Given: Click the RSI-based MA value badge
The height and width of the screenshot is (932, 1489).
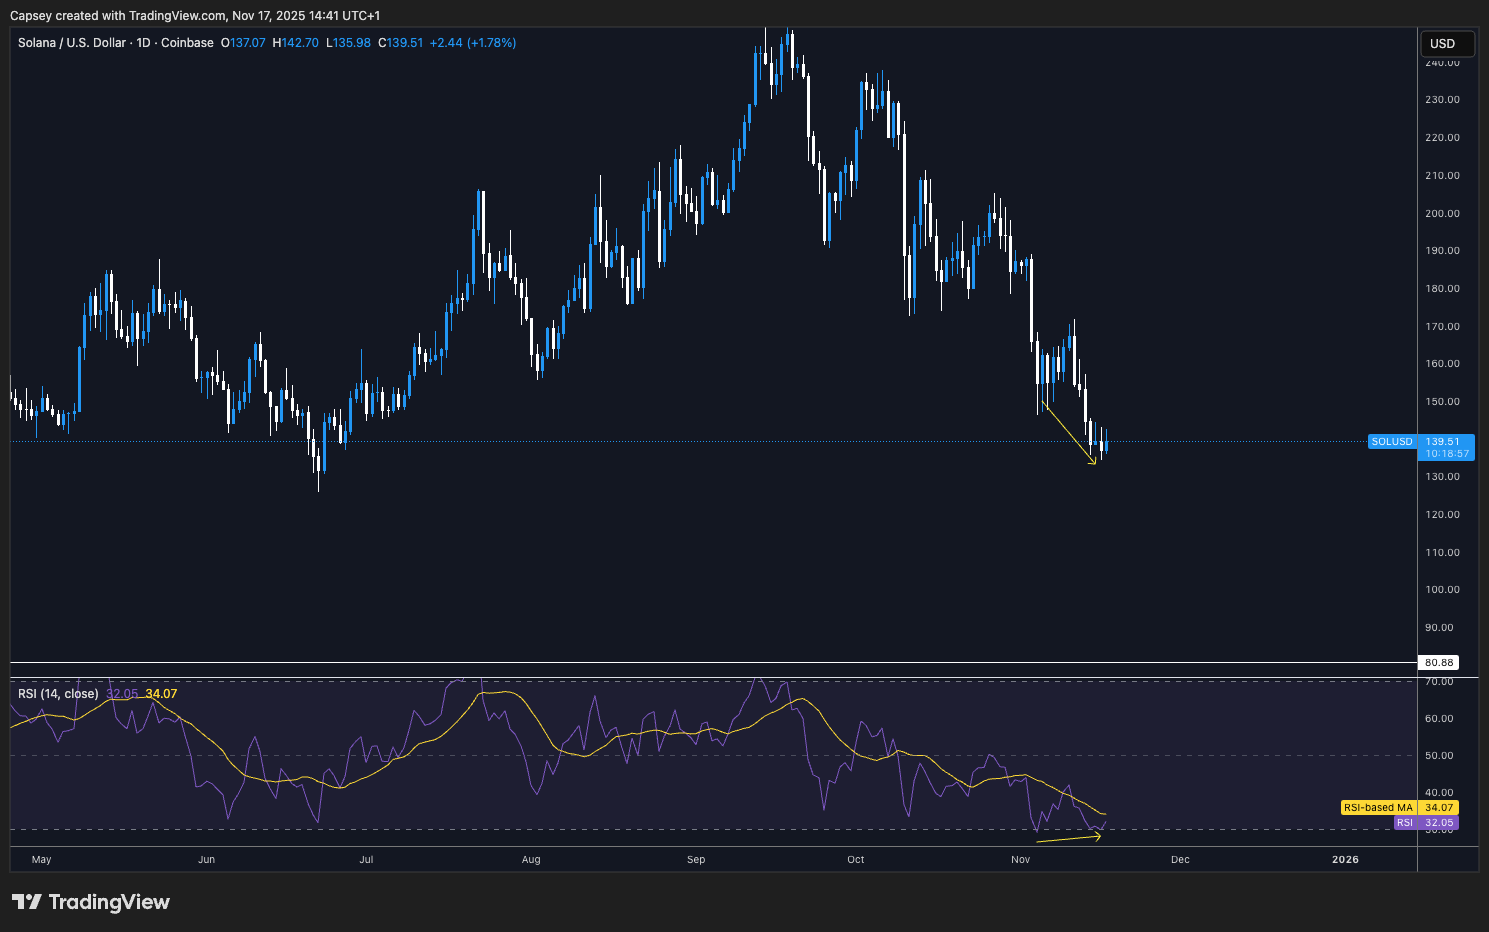Looking at the screenshot, I should pyautogui.click(x=1398, y=807).
